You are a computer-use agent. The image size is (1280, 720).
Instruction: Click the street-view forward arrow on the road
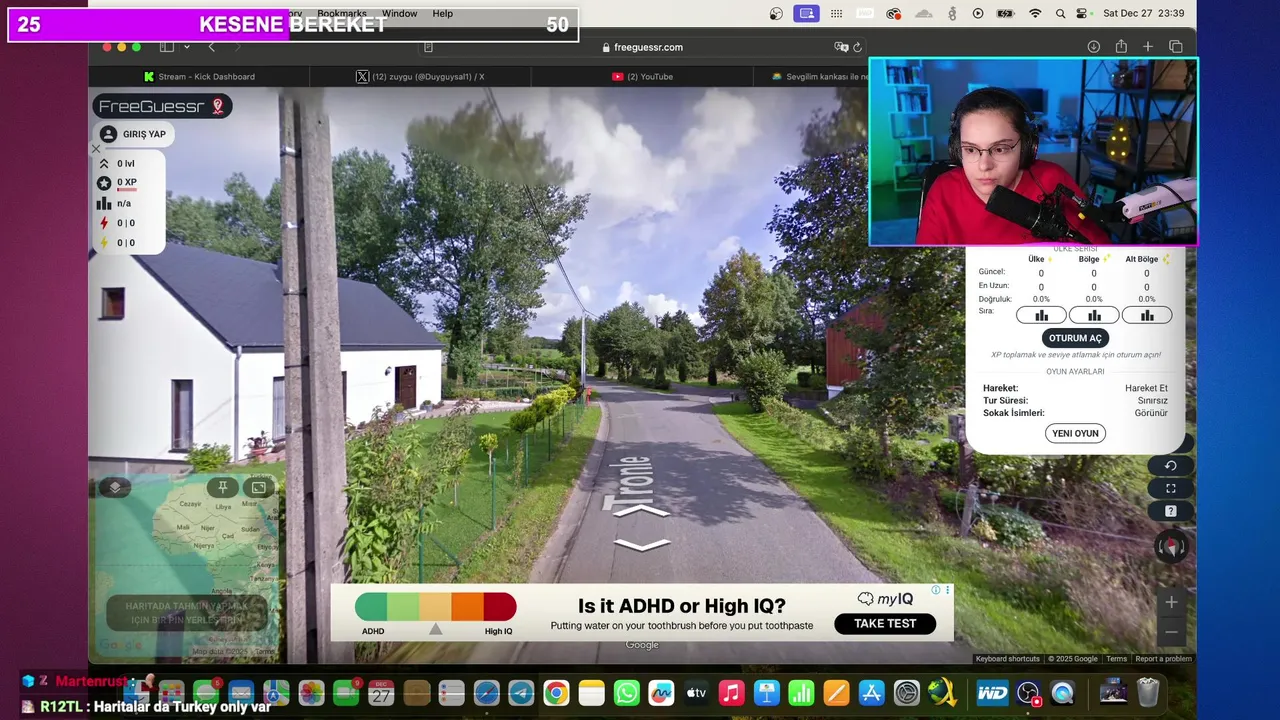[641, 511]
